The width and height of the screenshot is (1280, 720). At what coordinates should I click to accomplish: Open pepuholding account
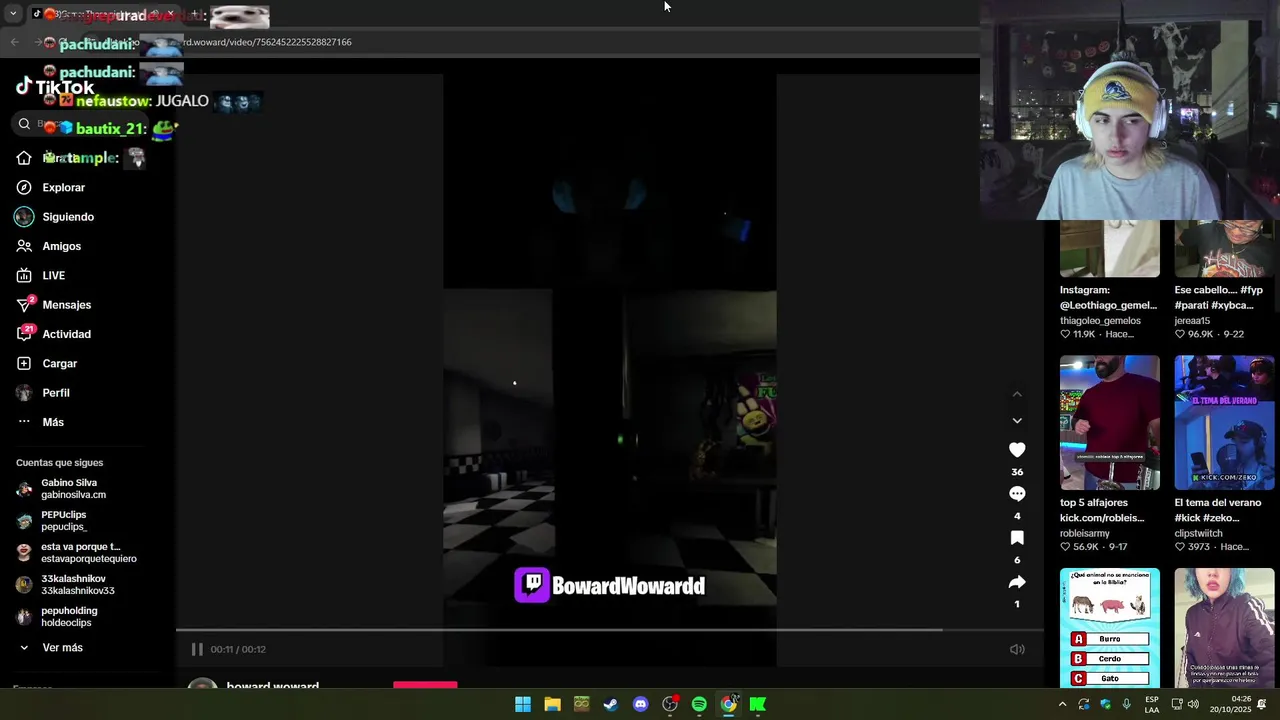68,617
